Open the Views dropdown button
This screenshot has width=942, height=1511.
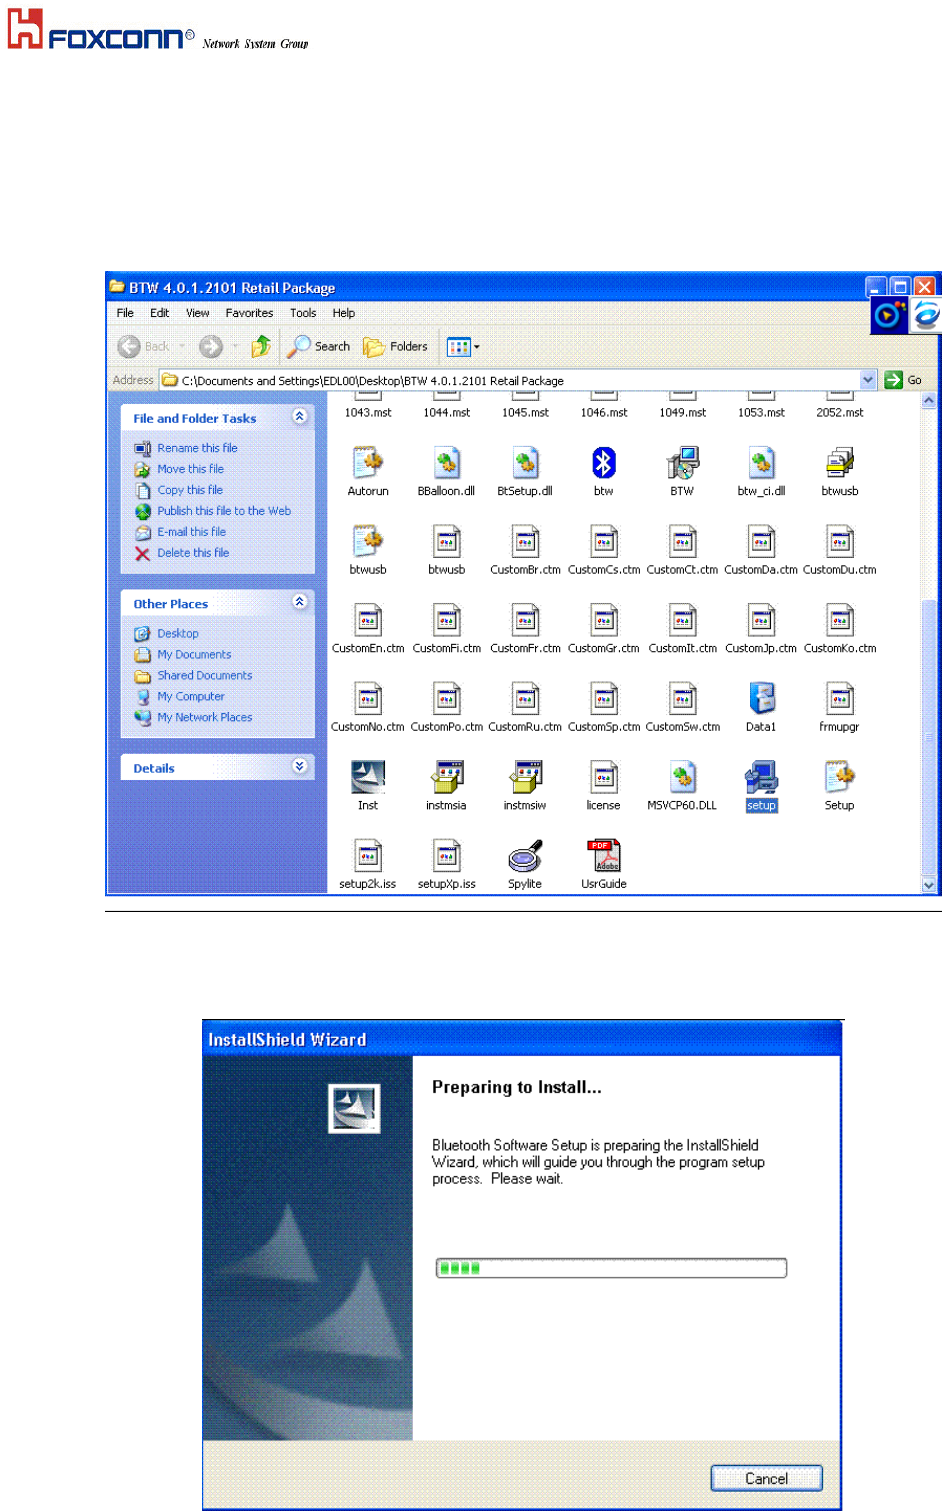[463, 347]
